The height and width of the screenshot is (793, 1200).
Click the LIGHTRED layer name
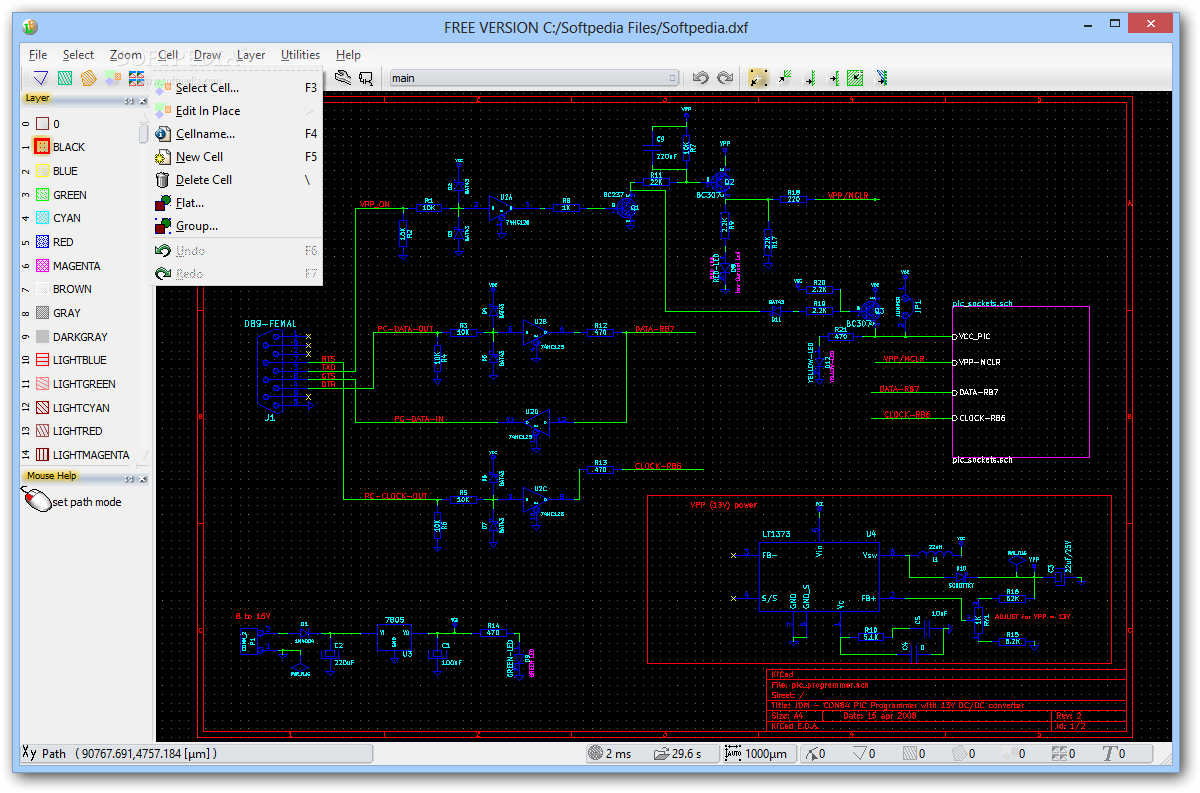pyautogui.click(x=78, y=431)
